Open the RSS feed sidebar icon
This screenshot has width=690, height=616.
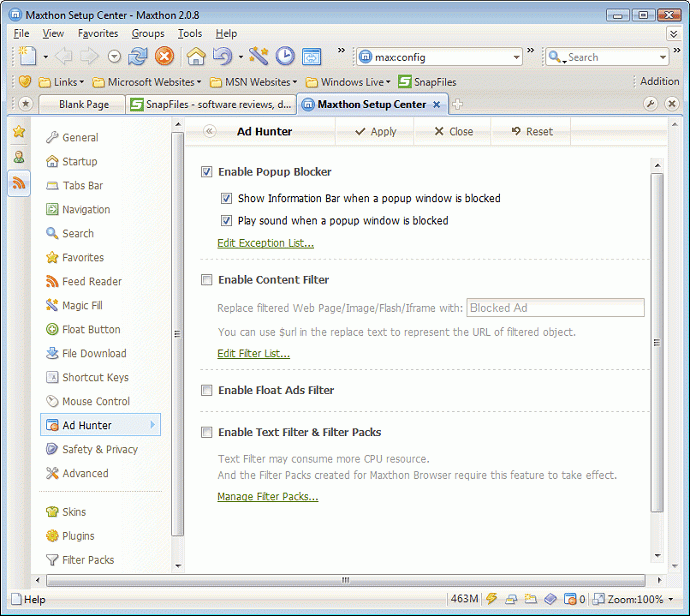[19, 183]
